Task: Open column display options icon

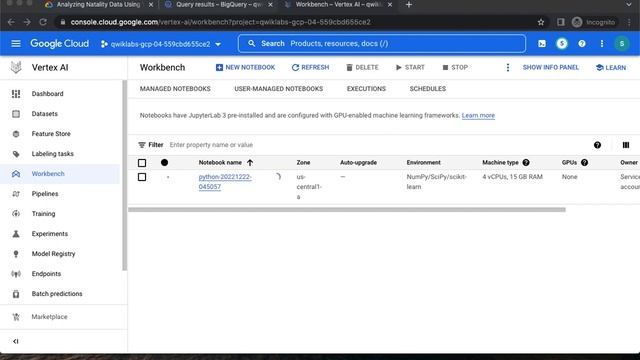Action: pyautogui.click(x=626, y=145)
